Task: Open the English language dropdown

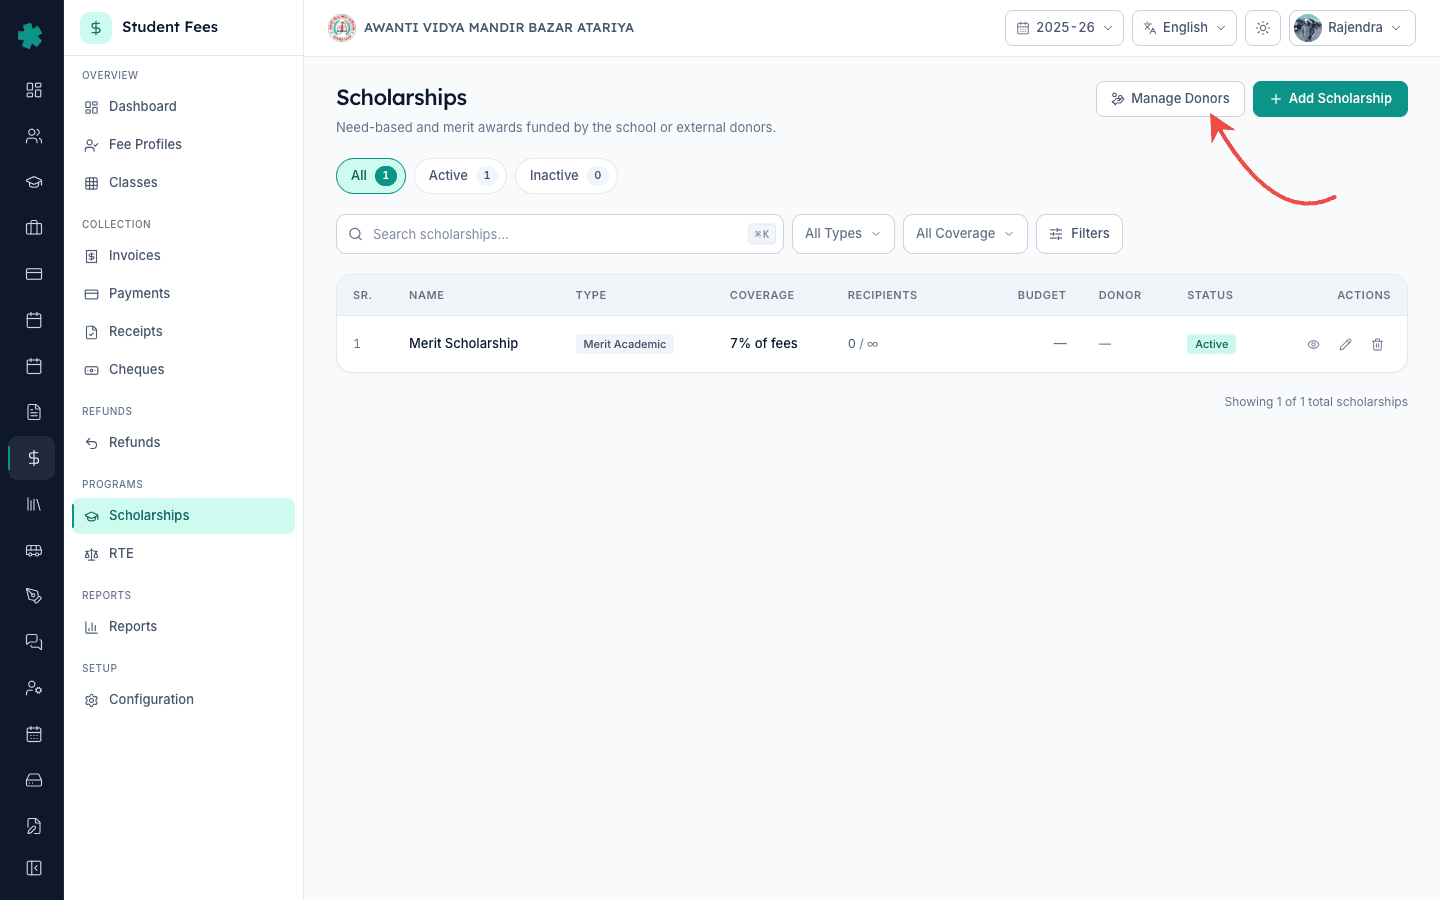Action: (1184, 28)
